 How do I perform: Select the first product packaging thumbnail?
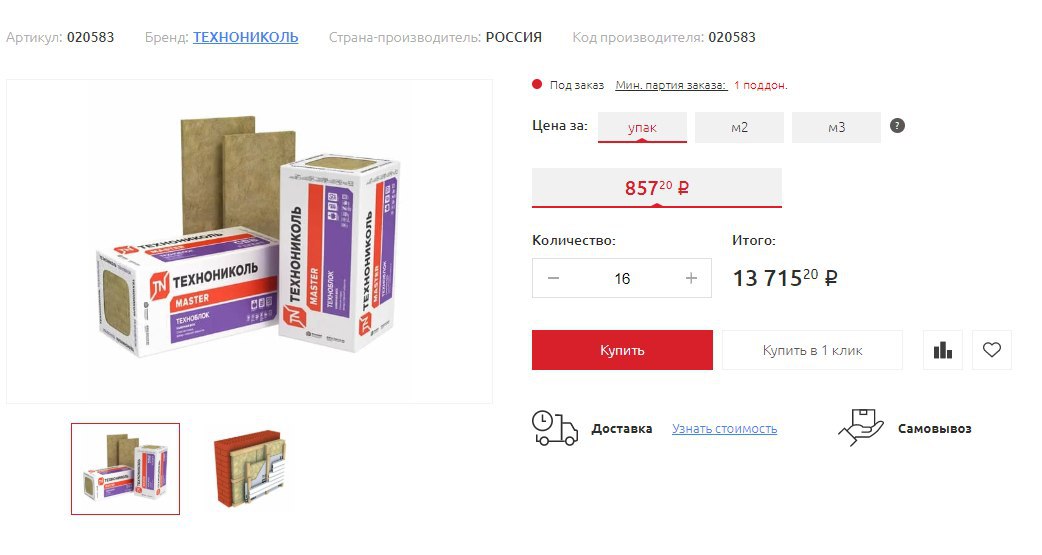(126, 469)
